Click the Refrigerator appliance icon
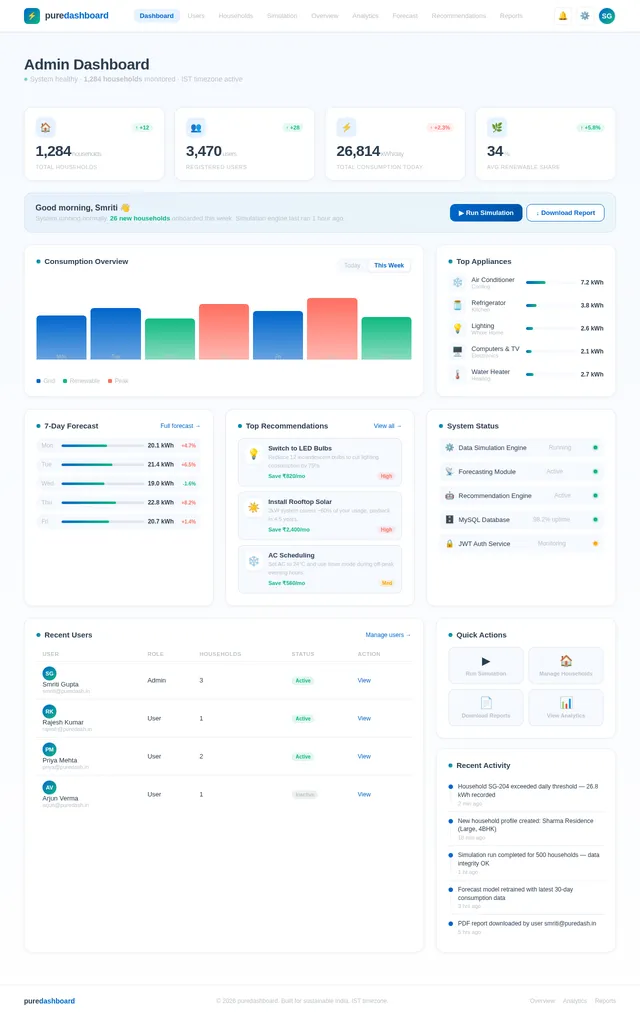The width and height of the screenshot is (640, 1017). tap(458, 305)
